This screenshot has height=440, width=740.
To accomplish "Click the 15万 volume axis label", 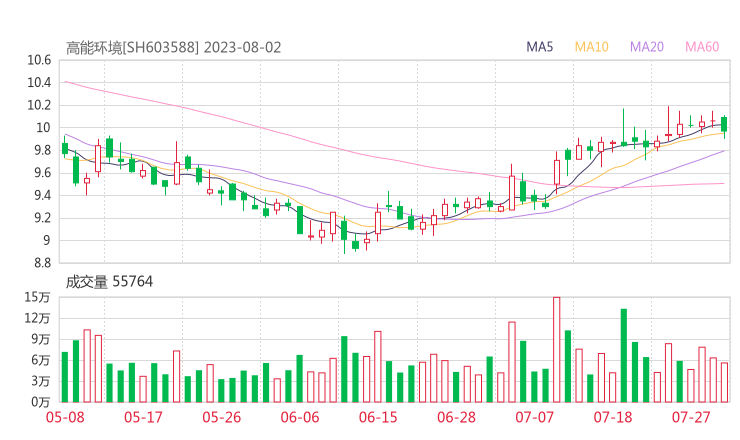I will coord(37,297).
